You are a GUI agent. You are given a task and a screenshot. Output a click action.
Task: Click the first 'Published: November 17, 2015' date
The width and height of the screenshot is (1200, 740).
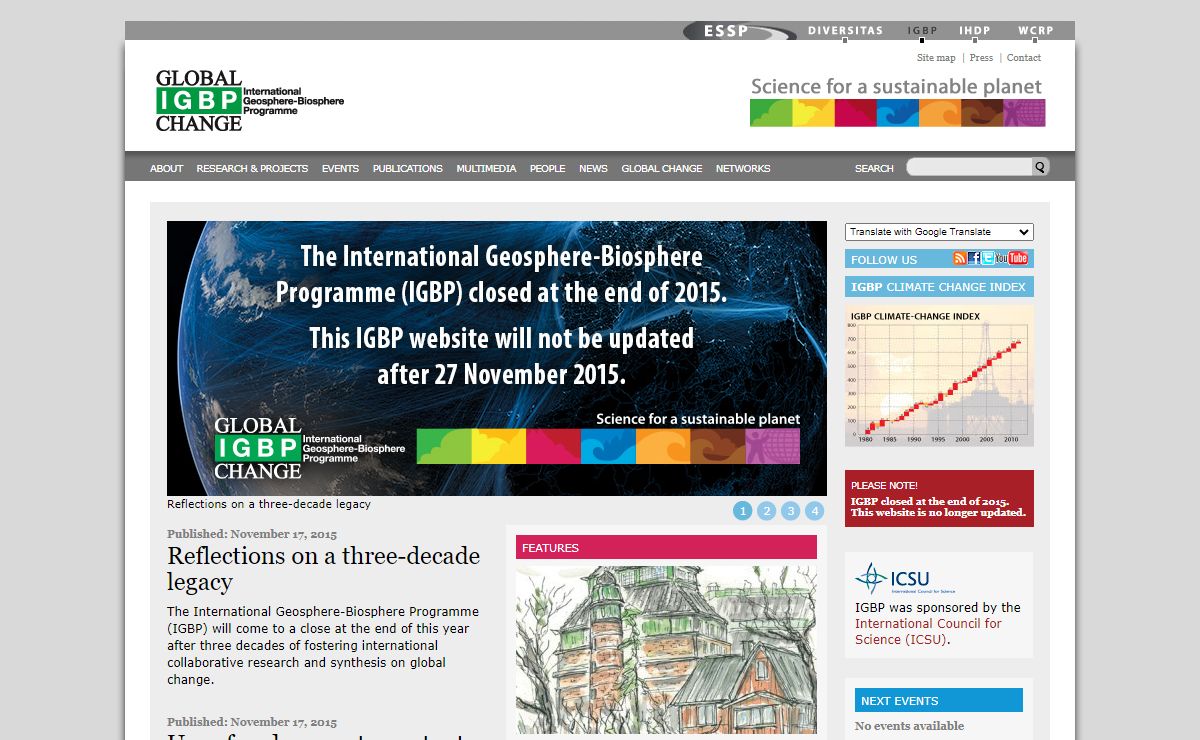tap(252, 534)
